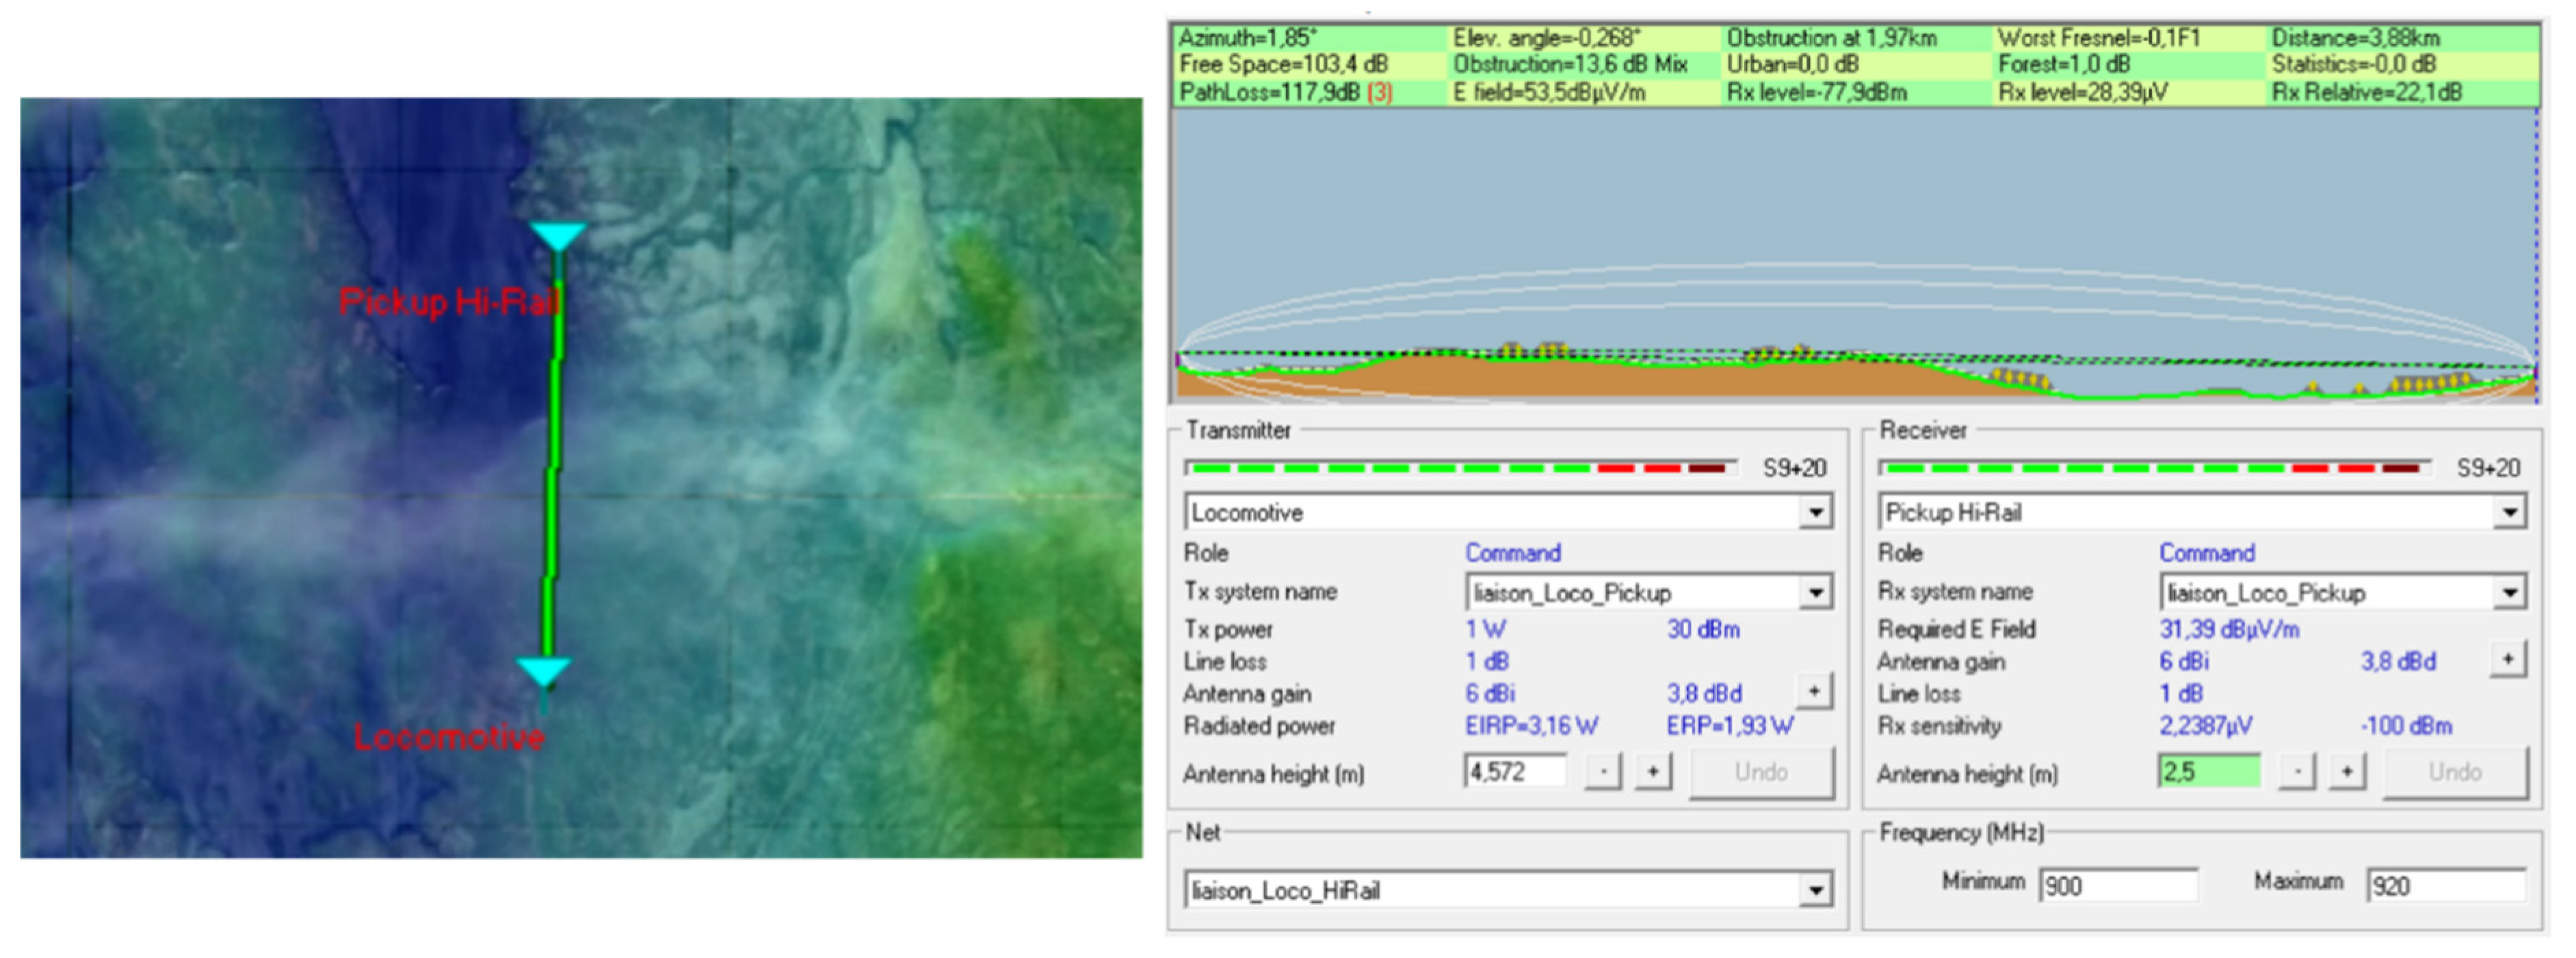Increase transmitter antenna height with plus button
Screen dimensions: 2576x958
pos(1652,772)
